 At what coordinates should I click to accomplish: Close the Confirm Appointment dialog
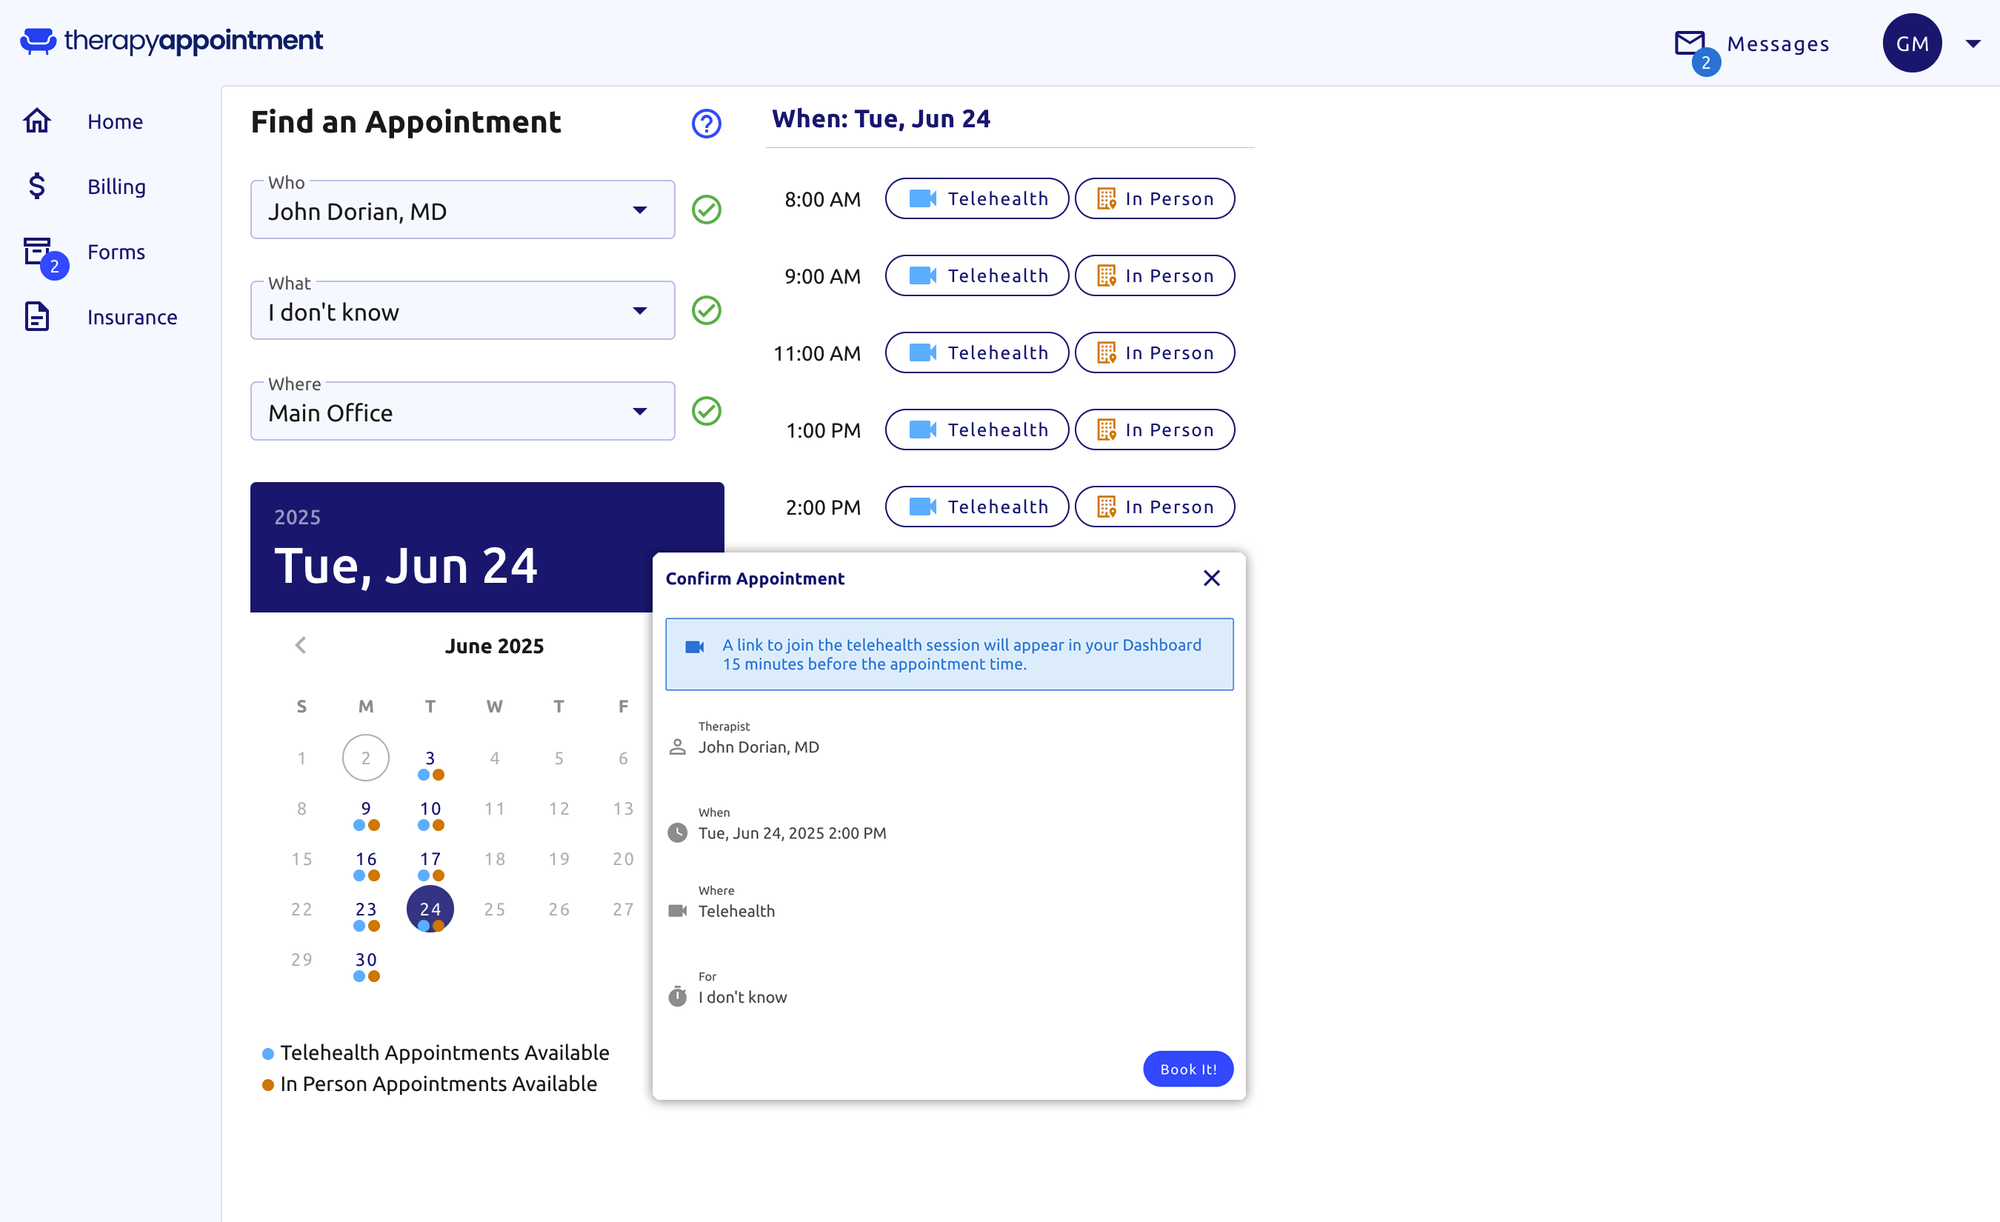pyautogui.click(x=1211, y=578)
